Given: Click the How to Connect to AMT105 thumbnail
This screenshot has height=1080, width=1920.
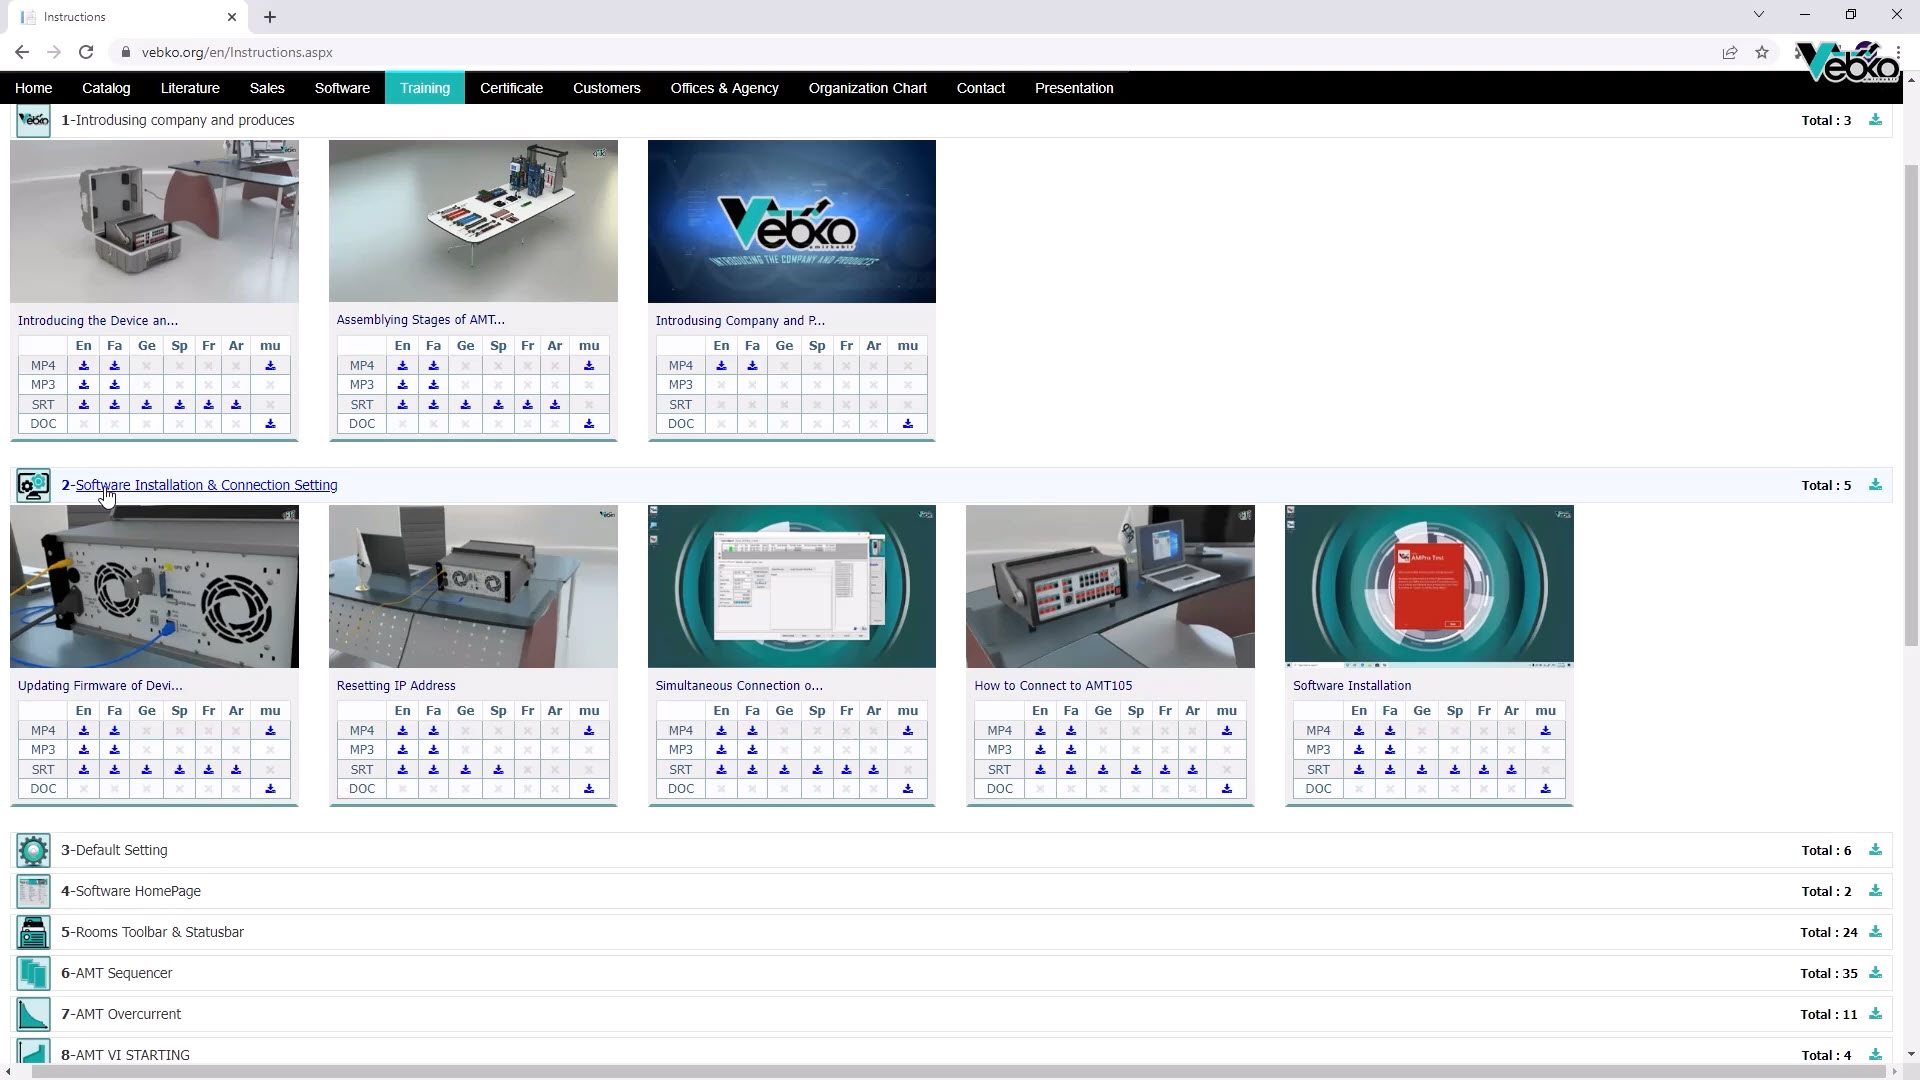Looking at the screenshot, I should (x=1110, y=585).
